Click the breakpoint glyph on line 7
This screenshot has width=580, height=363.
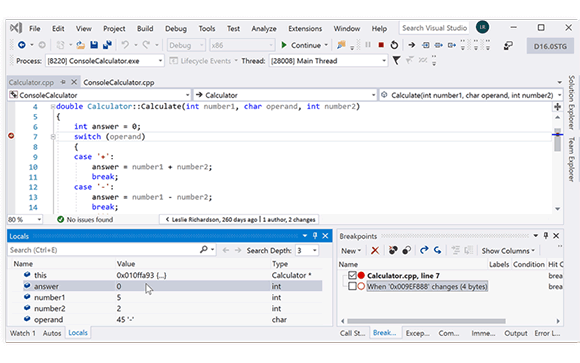(11, 136)
